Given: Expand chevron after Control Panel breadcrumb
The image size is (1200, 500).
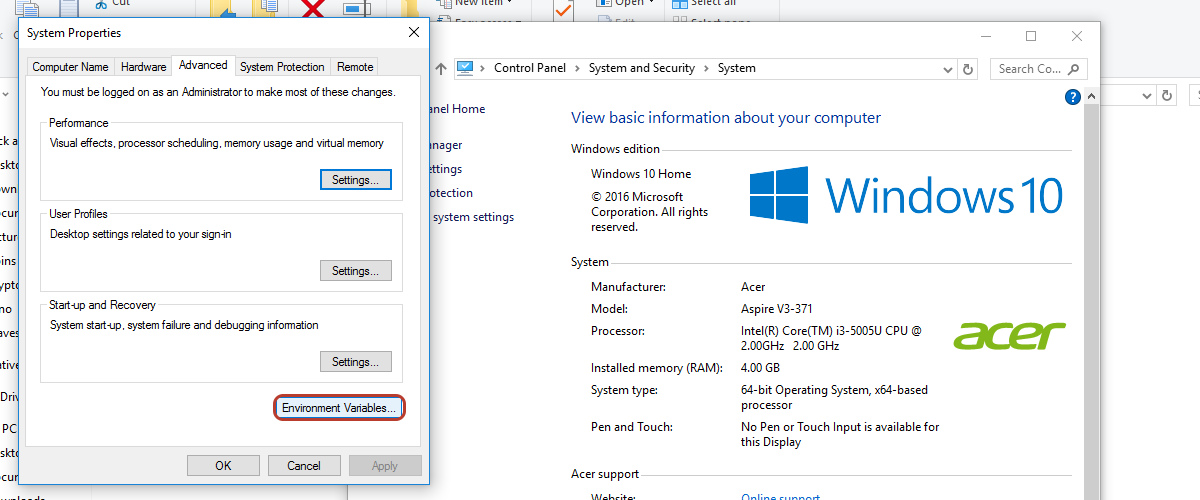Looking at the screenshot, I should point(577,68).
